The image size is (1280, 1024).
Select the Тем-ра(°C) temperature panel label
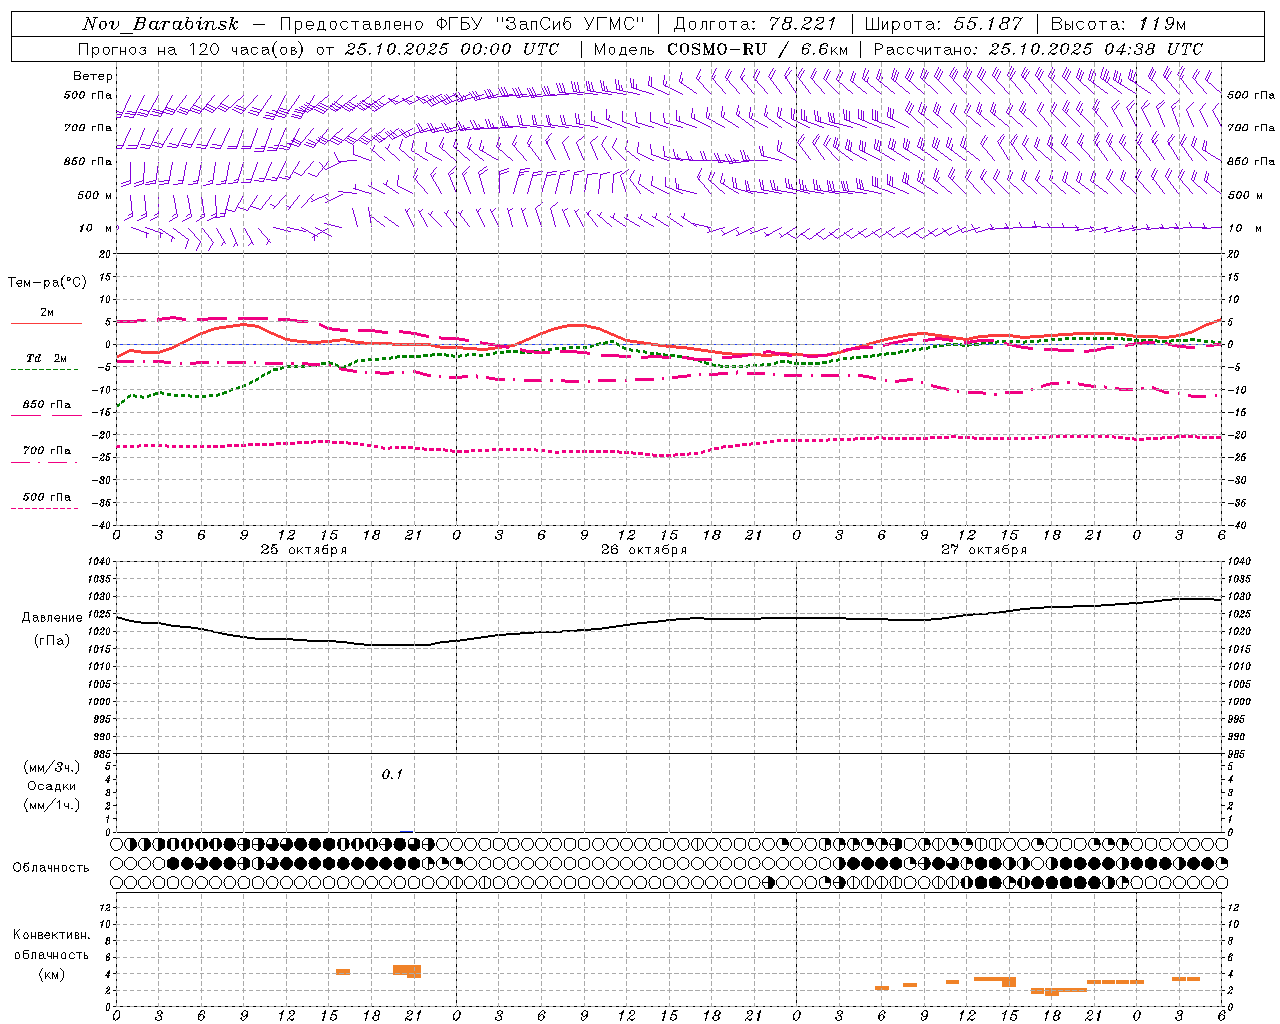tap(47, 283)
